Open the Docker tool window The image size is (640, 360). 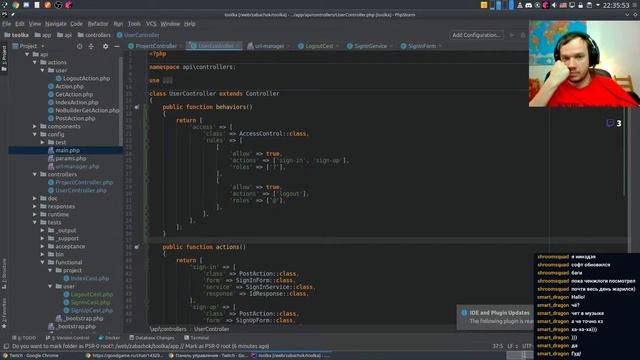click(109, 338)
